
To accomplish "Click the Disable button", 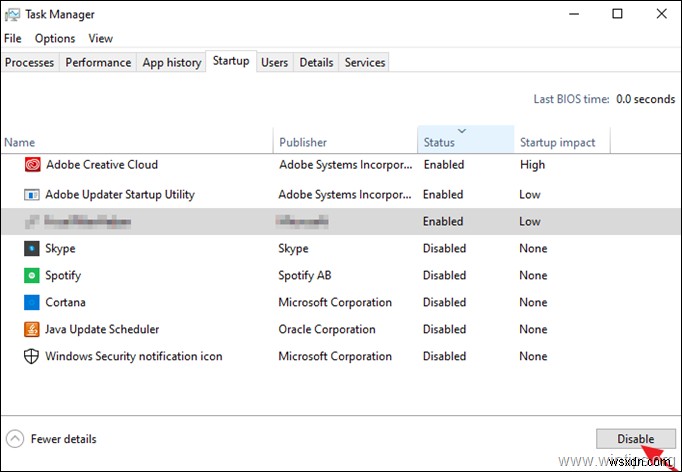I will (635, 439).
